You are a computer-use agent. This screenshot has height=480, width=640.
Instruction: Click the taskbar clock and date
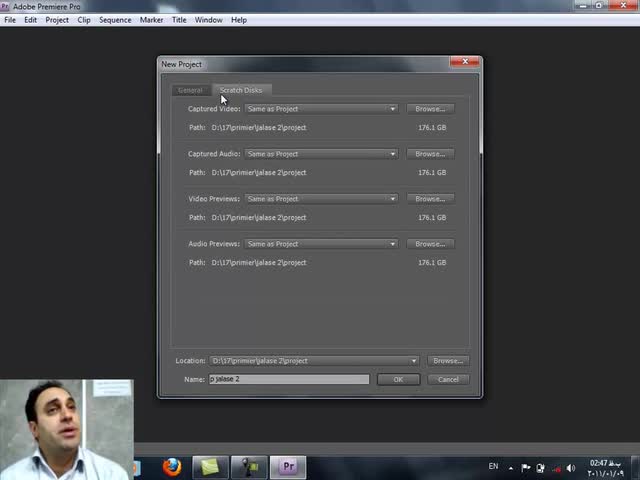point(605,468)
